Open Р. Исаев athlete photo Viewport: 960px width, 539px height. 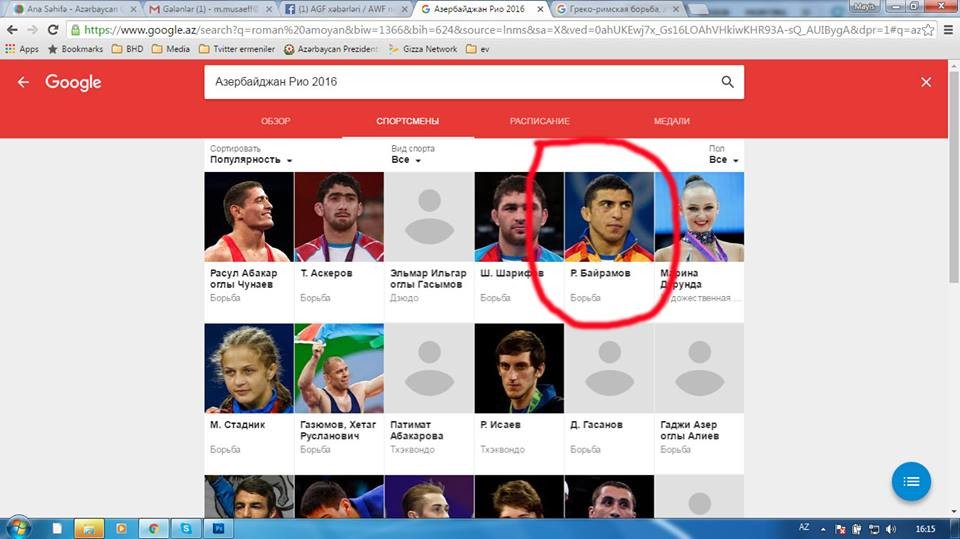519,368
